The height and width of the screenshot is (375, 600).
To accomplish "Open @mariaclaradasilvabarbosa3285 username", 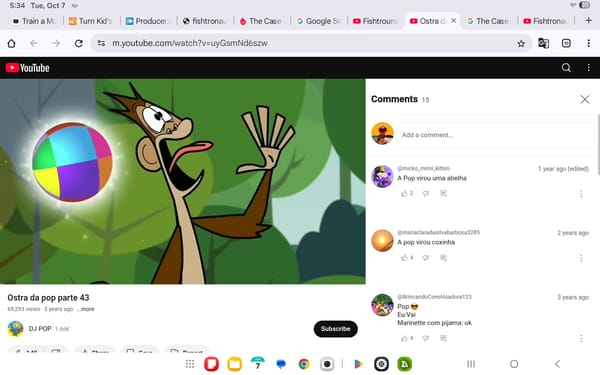I will [439, 233].
